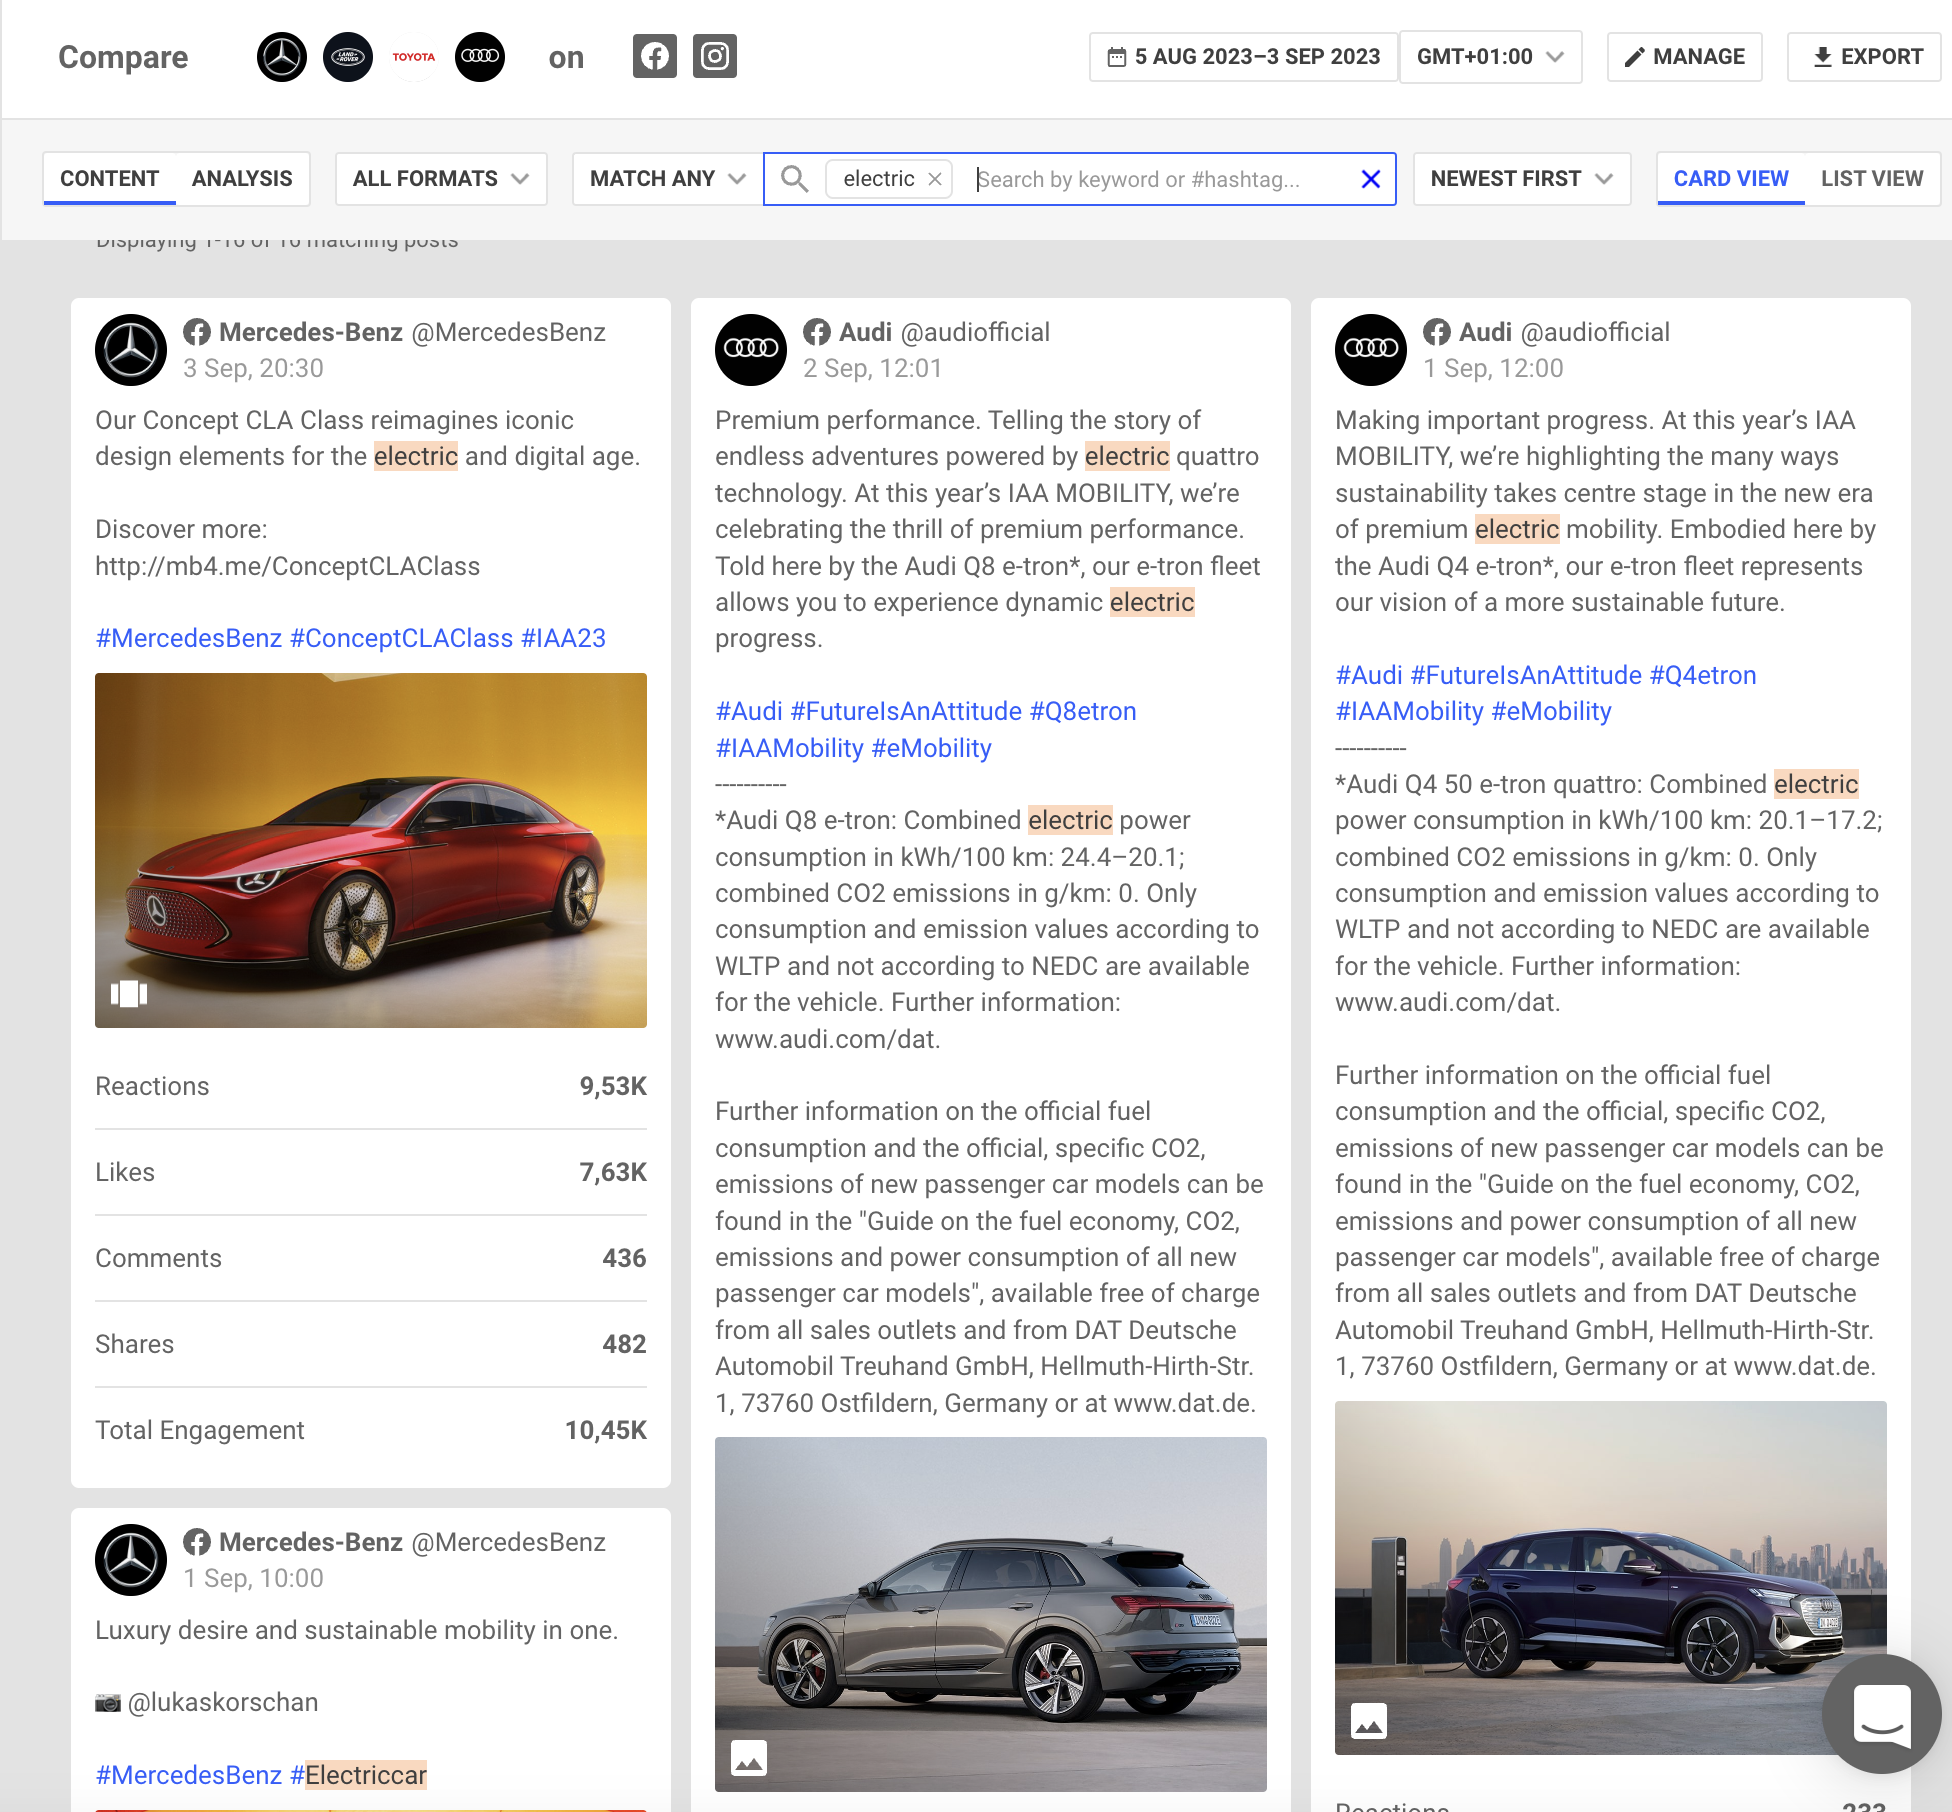Click hashtag #Electriccar in Mercedes post
This screenshot has width=1952, height=1812.
(358, 1775)
